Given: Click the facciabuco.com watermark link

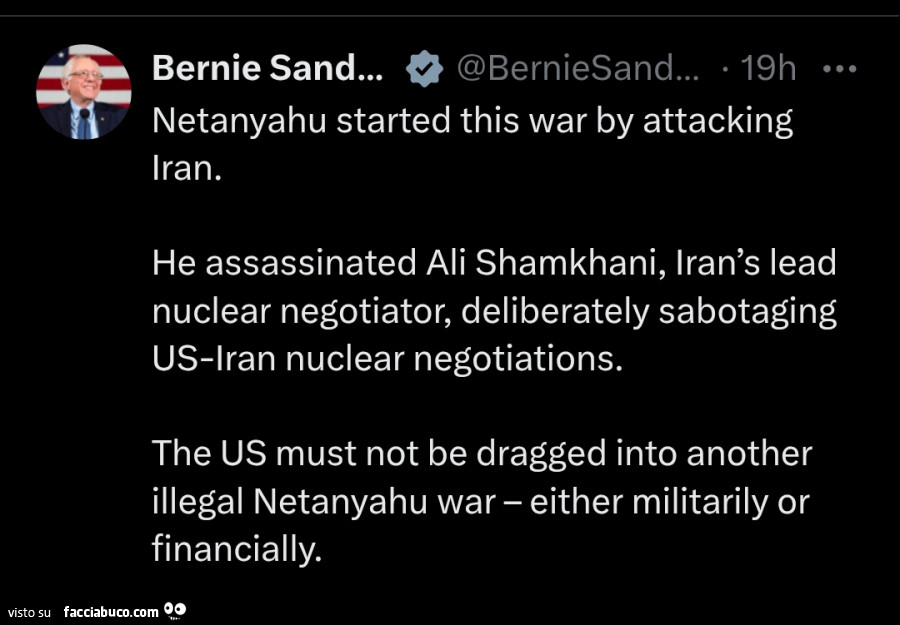Looking at the screenshot, I should 110,611.
